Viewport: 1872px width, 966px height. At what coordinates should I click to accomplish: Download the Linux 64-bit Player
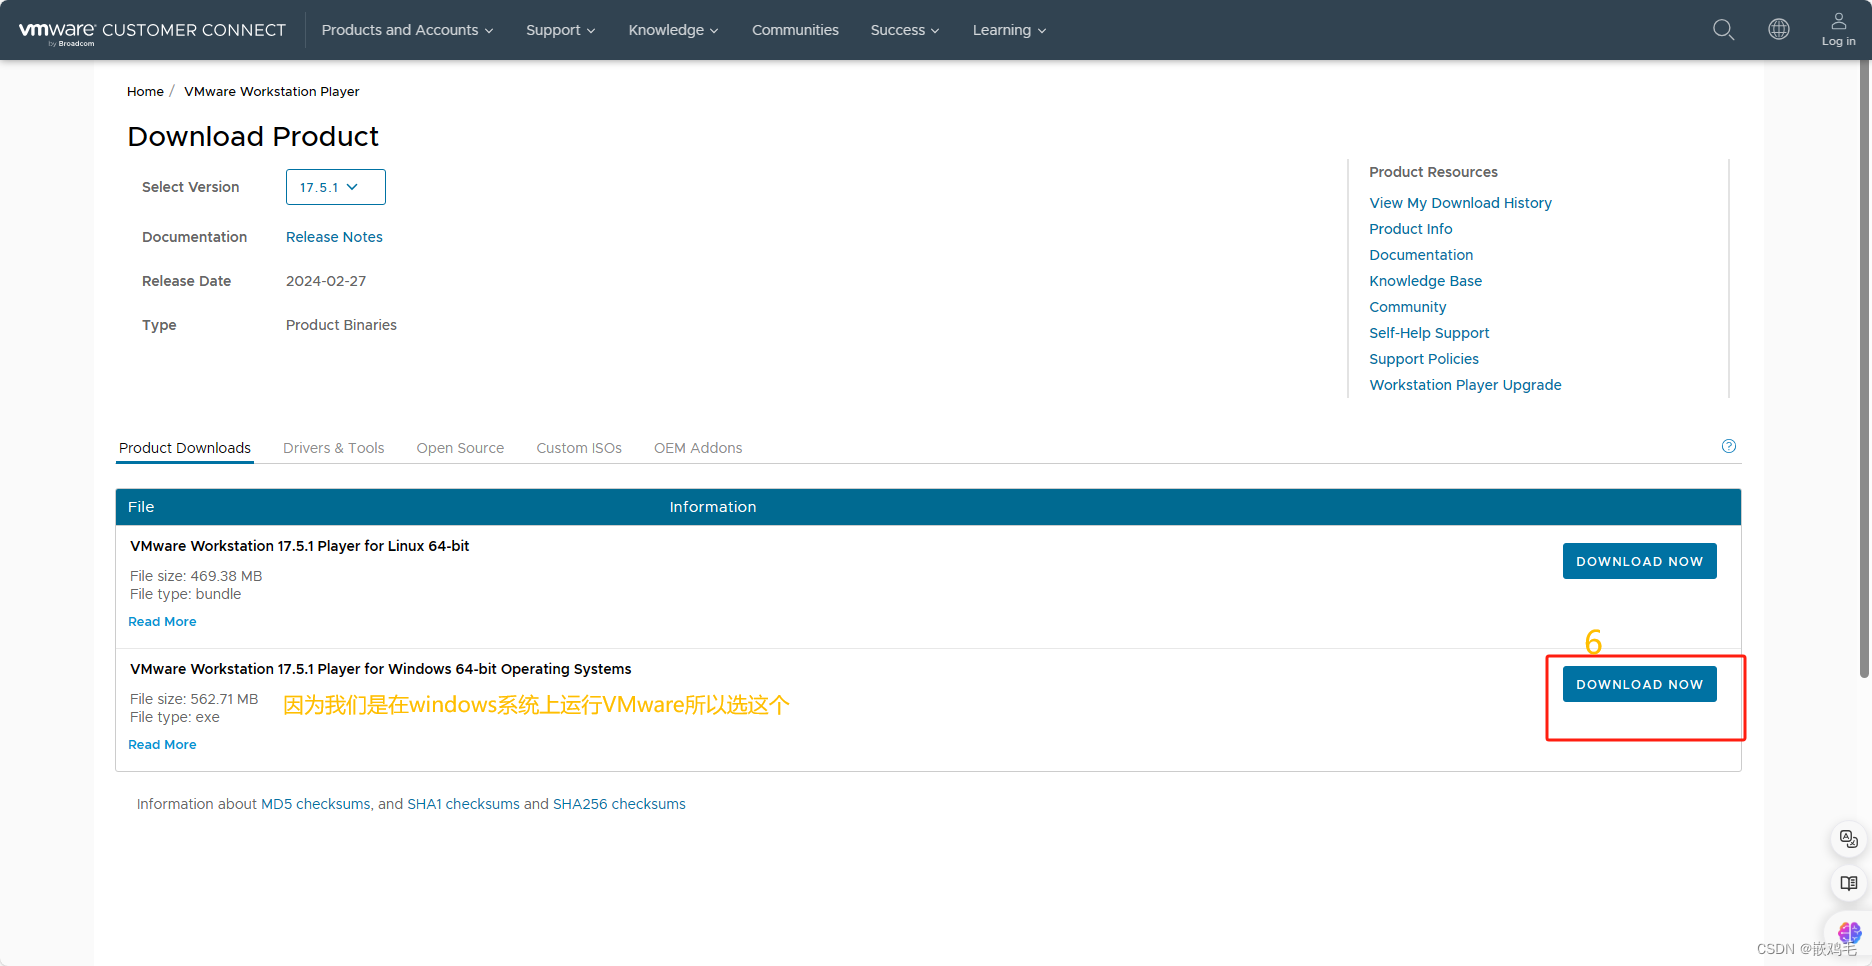(1639, 561)
